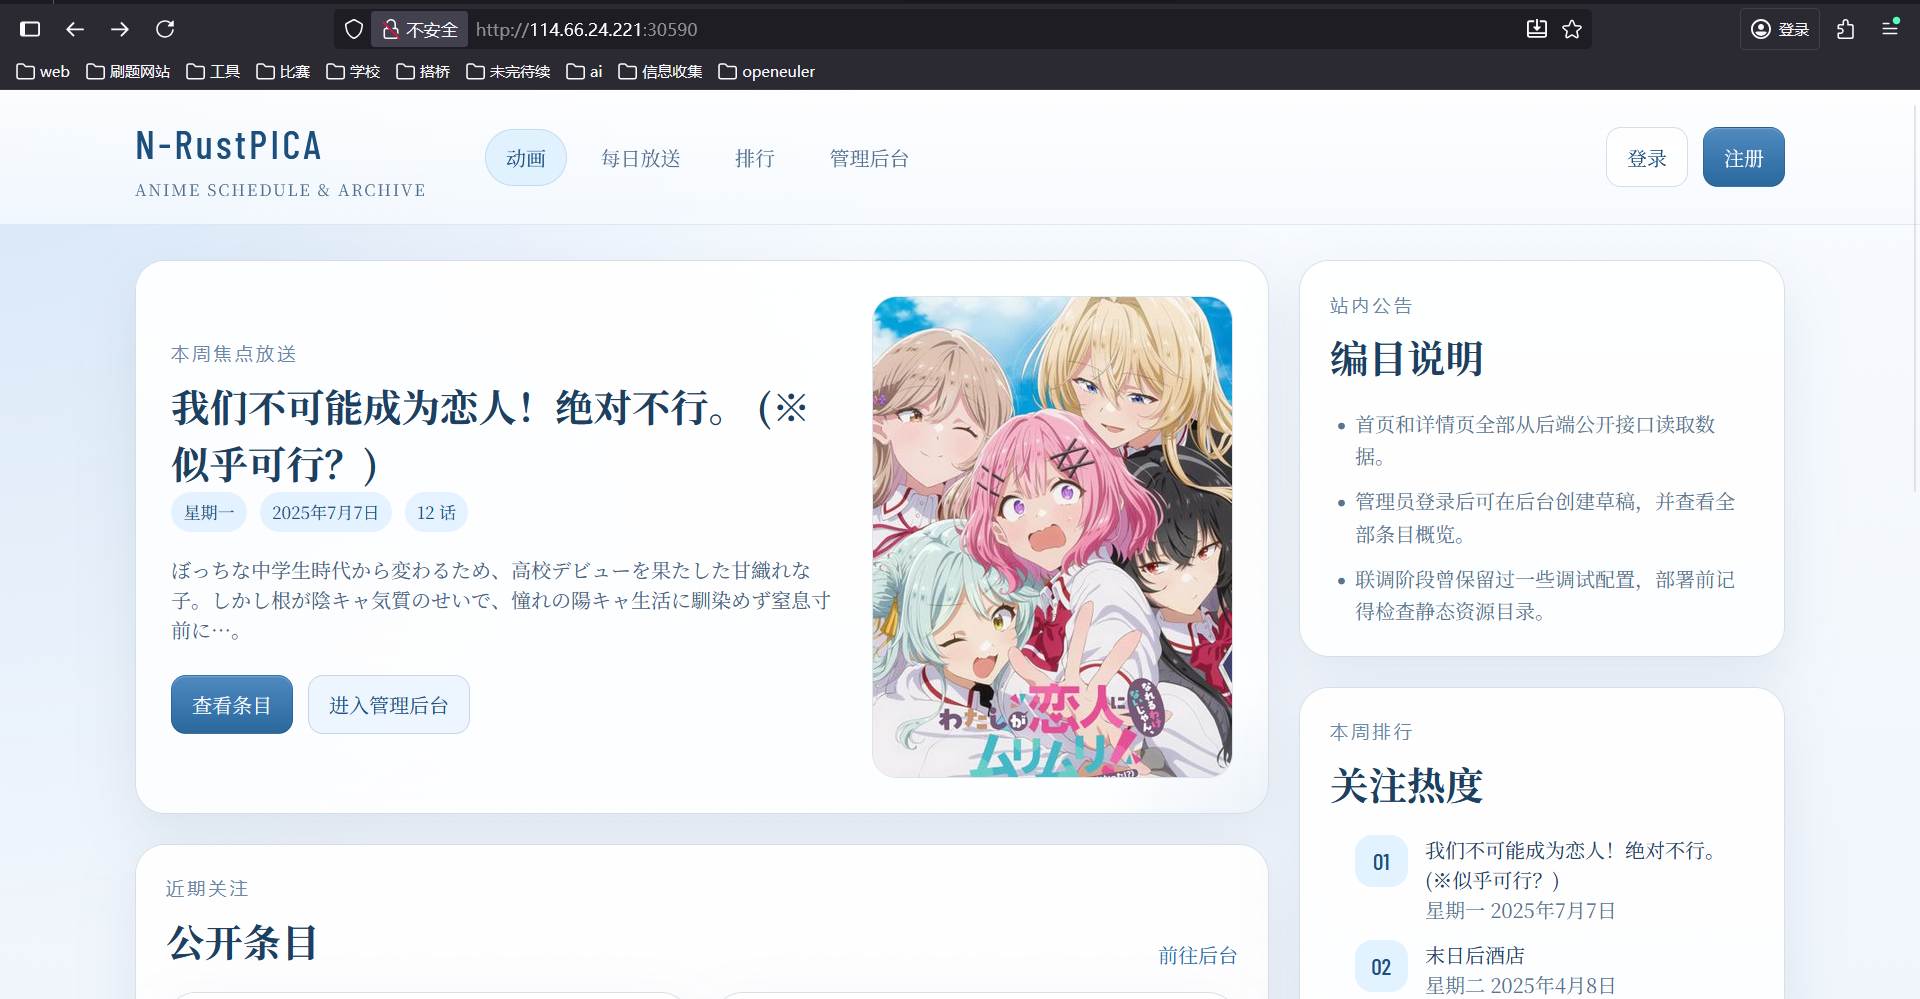Click the 12 话 episode tag
This screenshot has width=1920, height=999.
click(x=436, y=512)
